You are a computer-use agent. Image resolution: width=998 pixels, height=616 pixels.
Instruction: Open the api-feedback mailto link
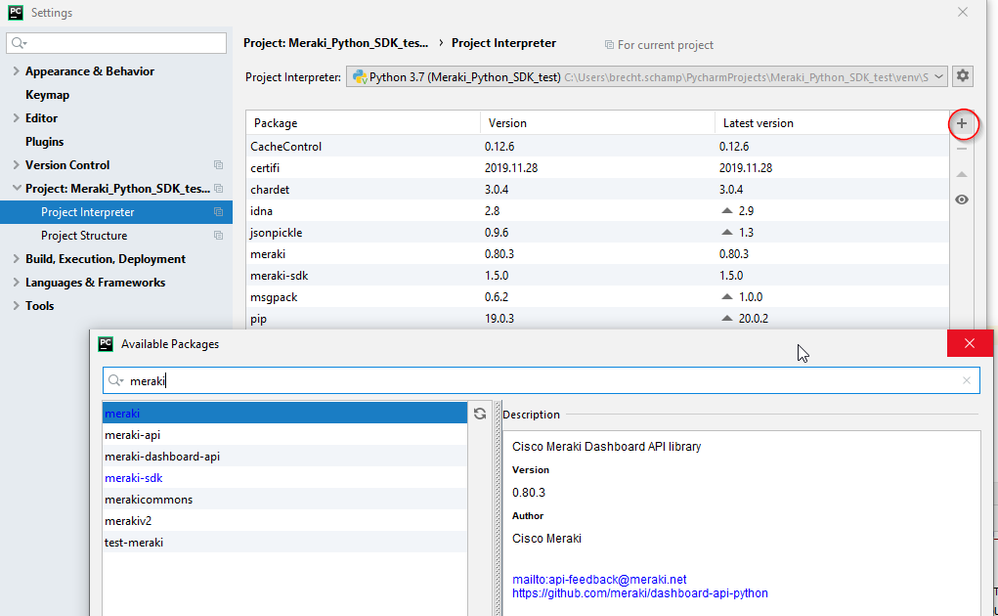(x=599, y=580)
